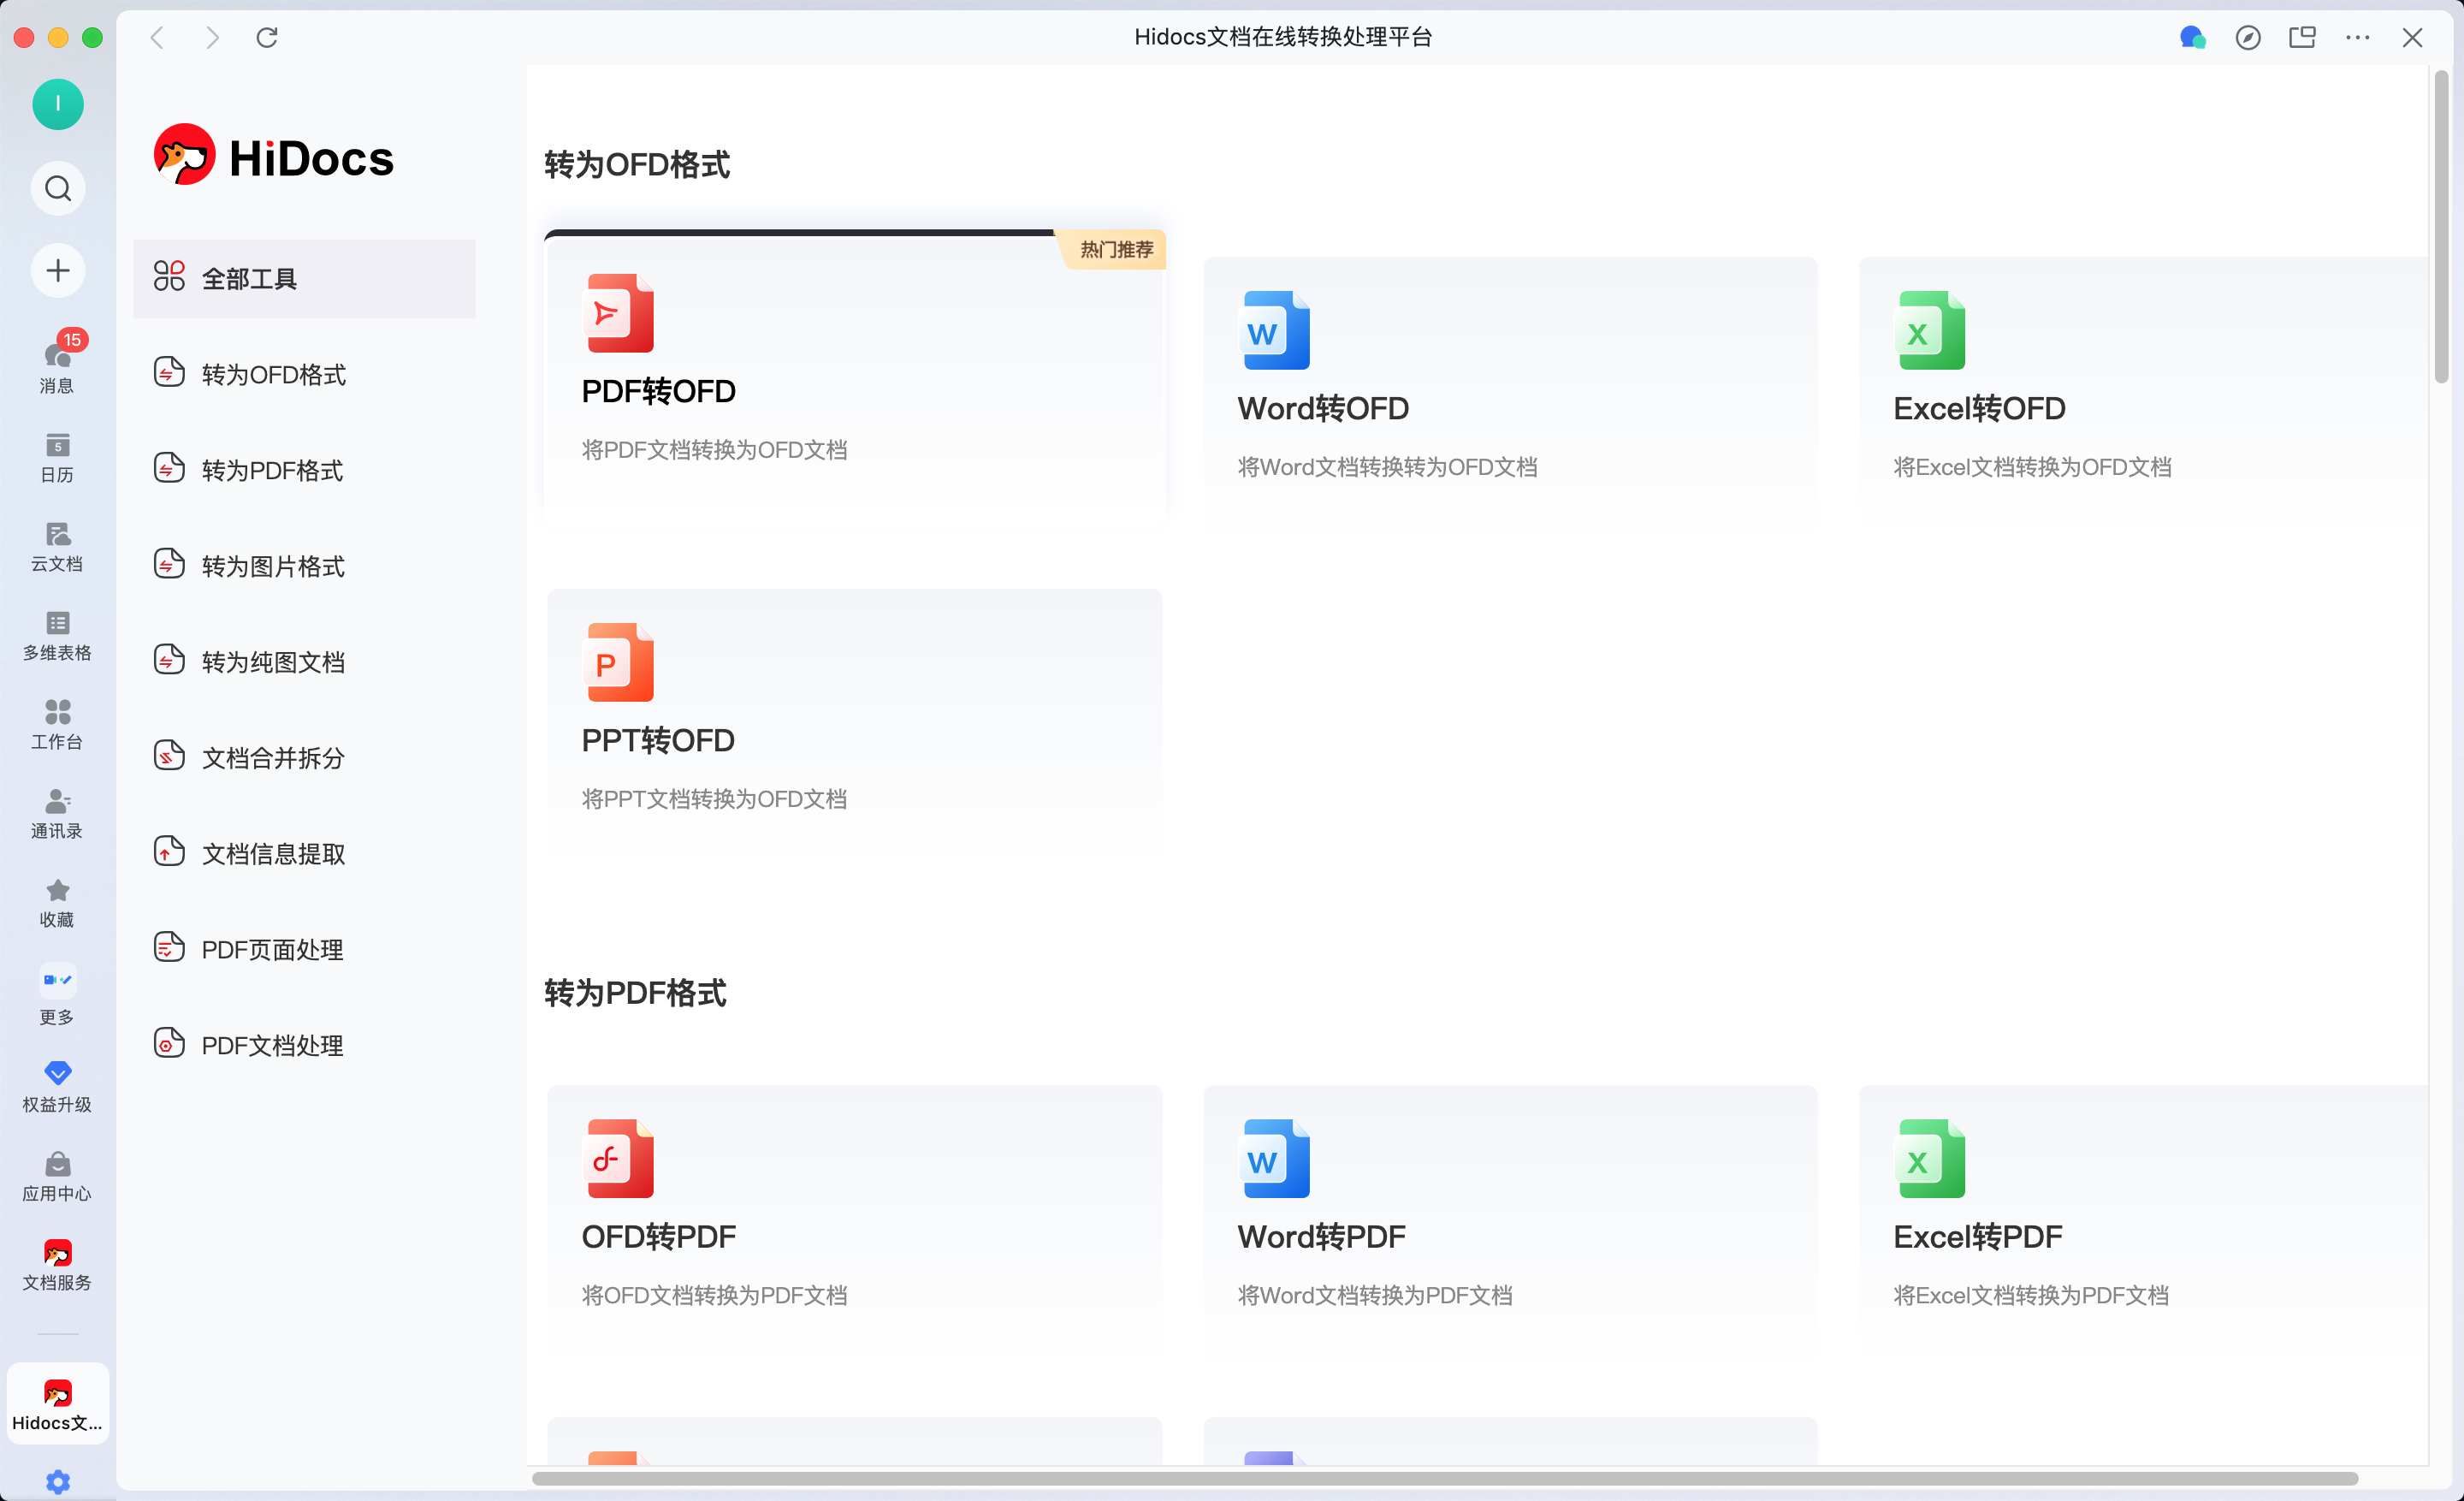Open the 多维表格 sidebar item
2464x1501 pixels.
point(58,635)
